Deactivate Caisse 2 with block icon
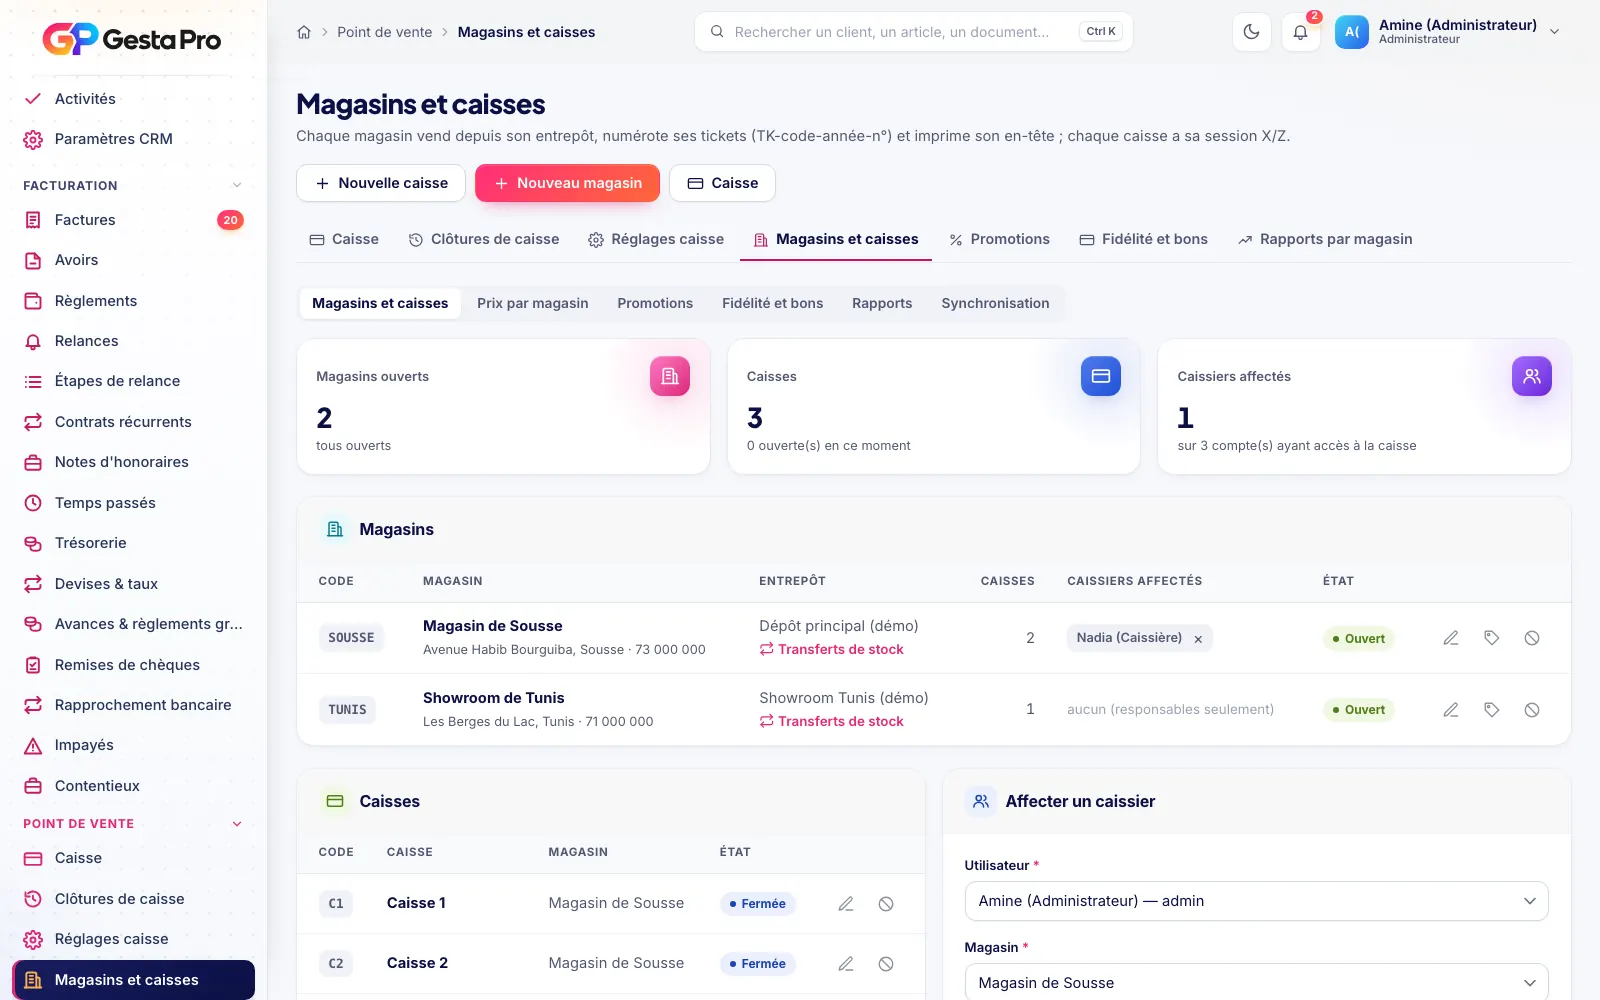The image size is (1600, 1000). pos(886,964)
